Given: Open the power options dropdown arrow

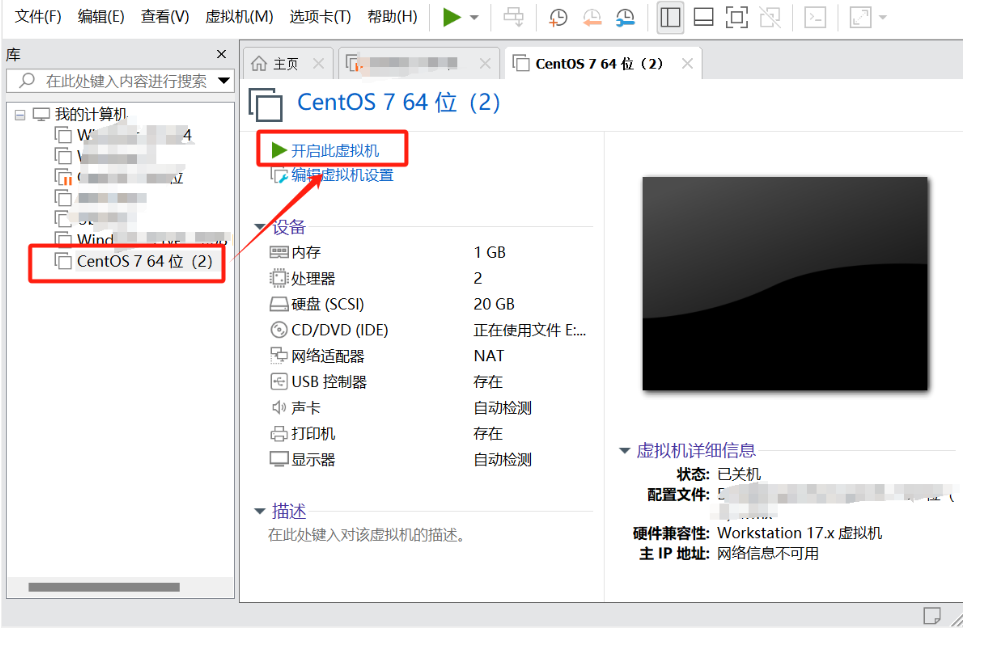Looking at the screenshot, I should [x=474, y=18].
